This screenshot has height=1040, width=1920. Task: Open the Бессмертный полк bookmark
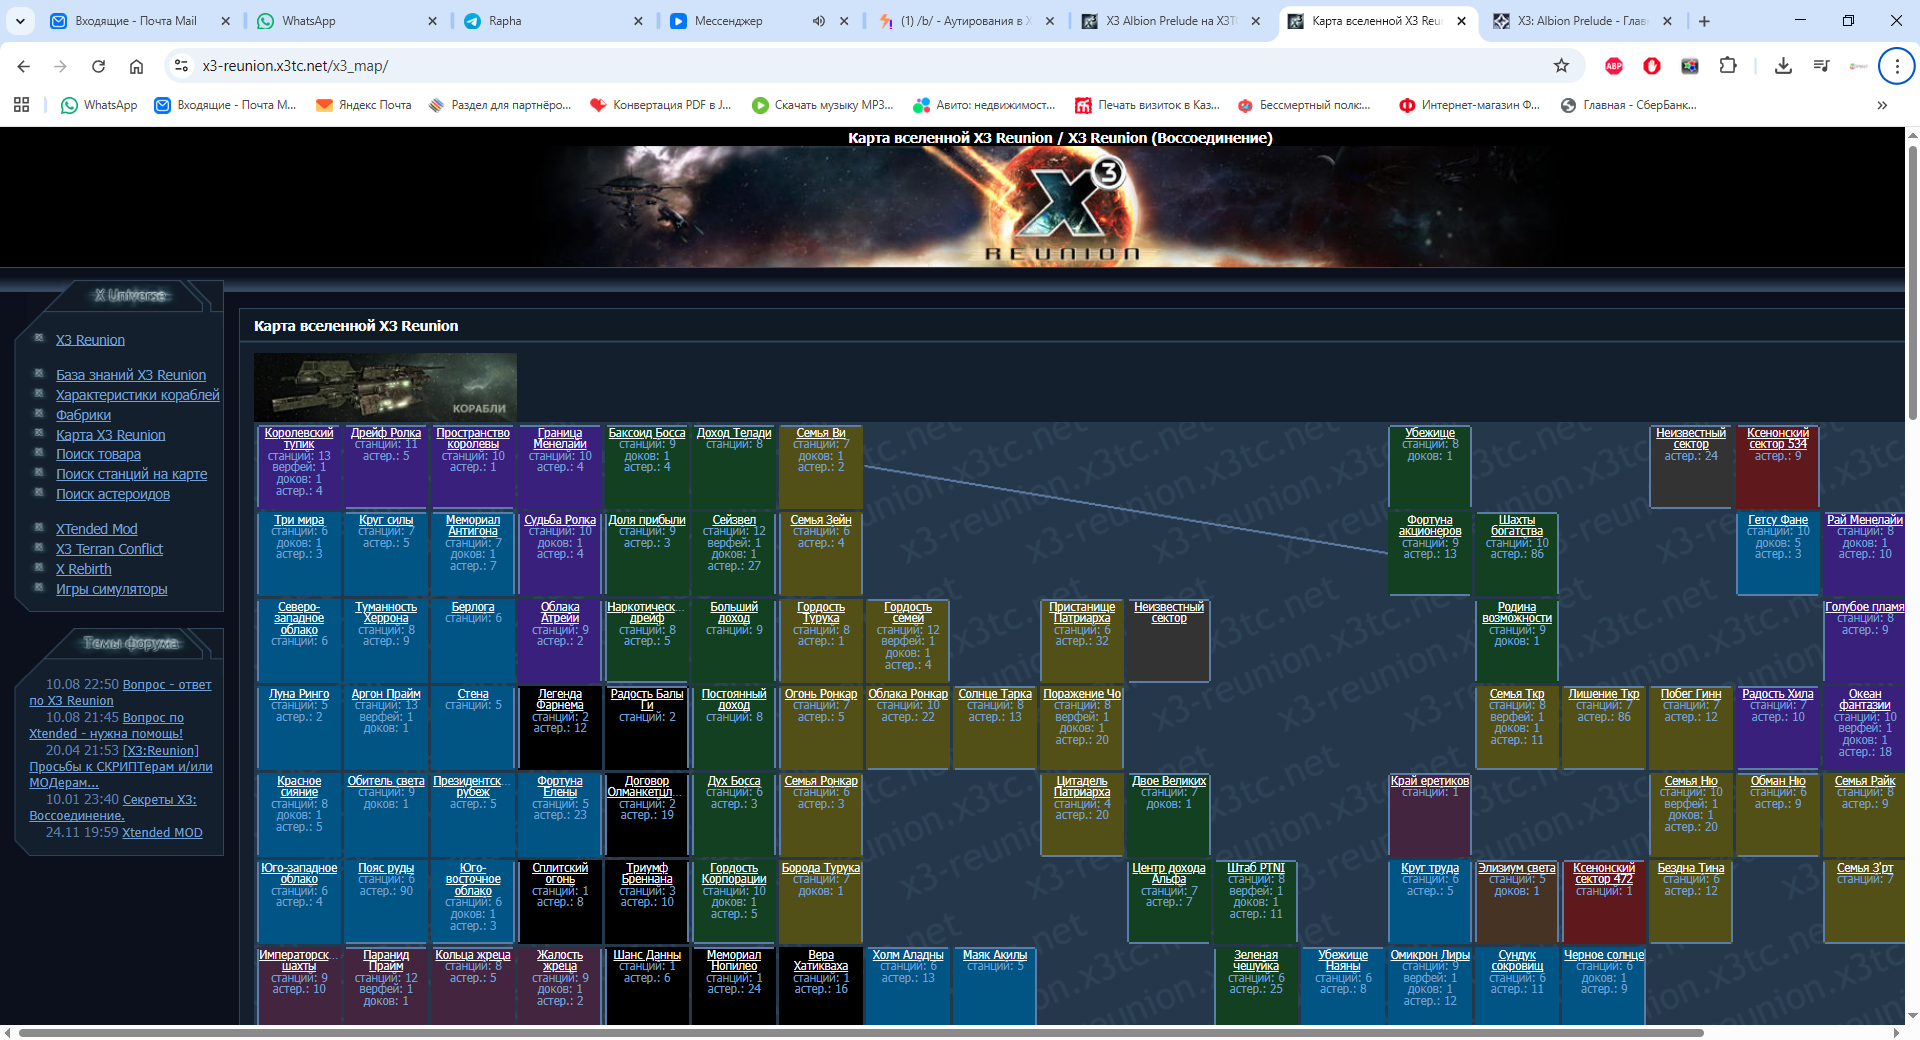pos(1304,105)
